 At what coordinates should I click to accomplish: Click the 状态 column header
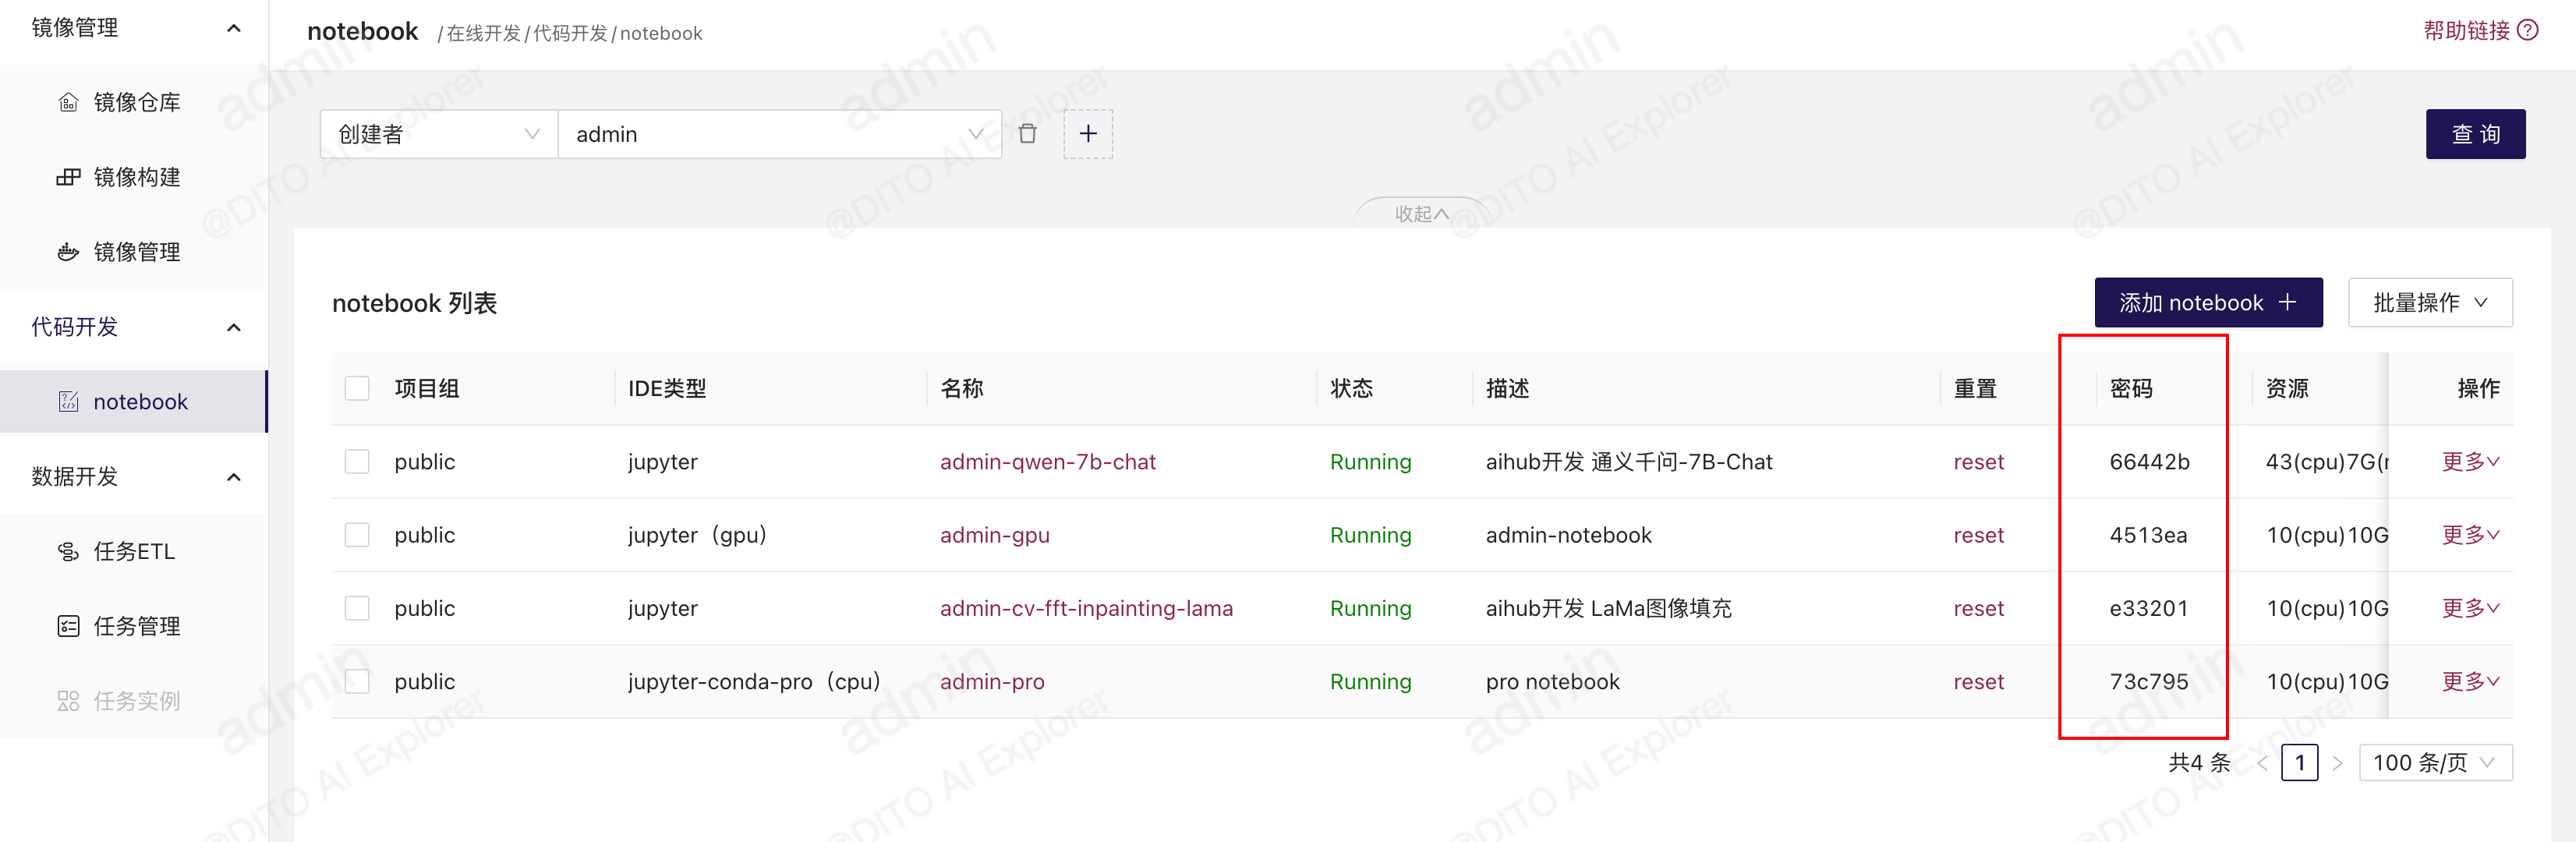pyautogui.click(x=1351, y=388)
